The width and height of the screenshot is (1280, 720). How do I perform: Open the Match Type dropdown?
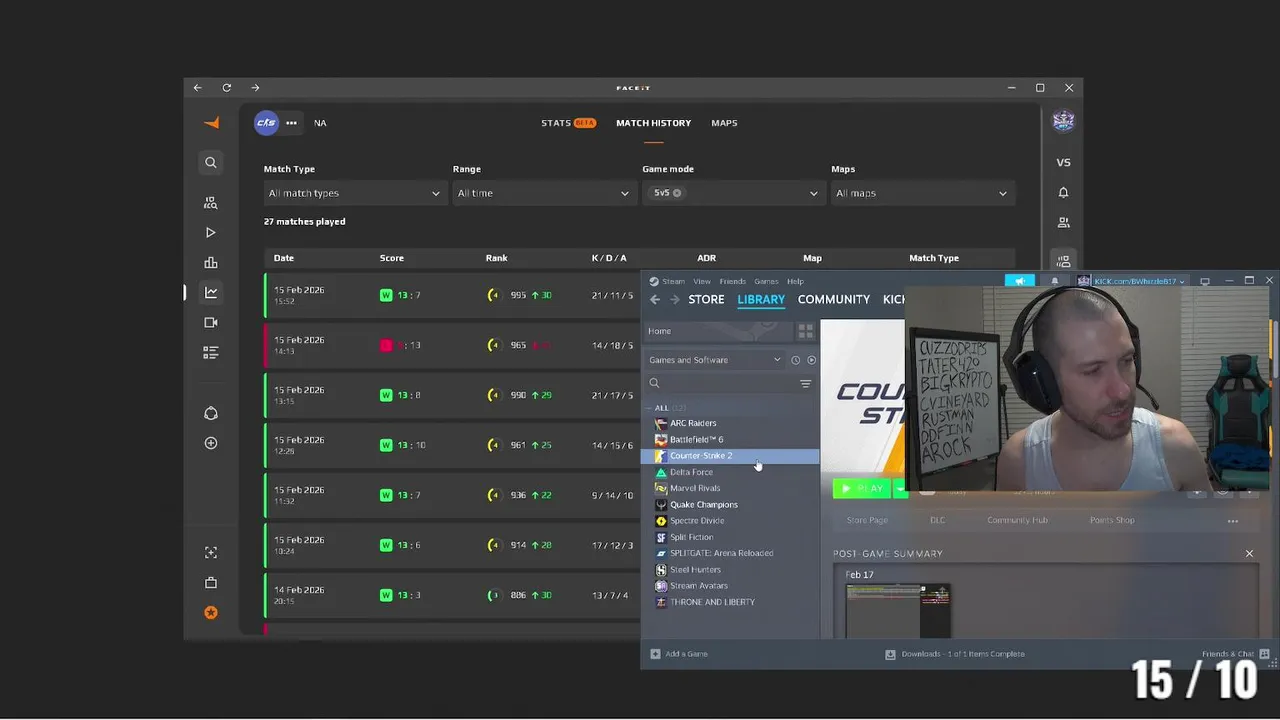(354, 193)
